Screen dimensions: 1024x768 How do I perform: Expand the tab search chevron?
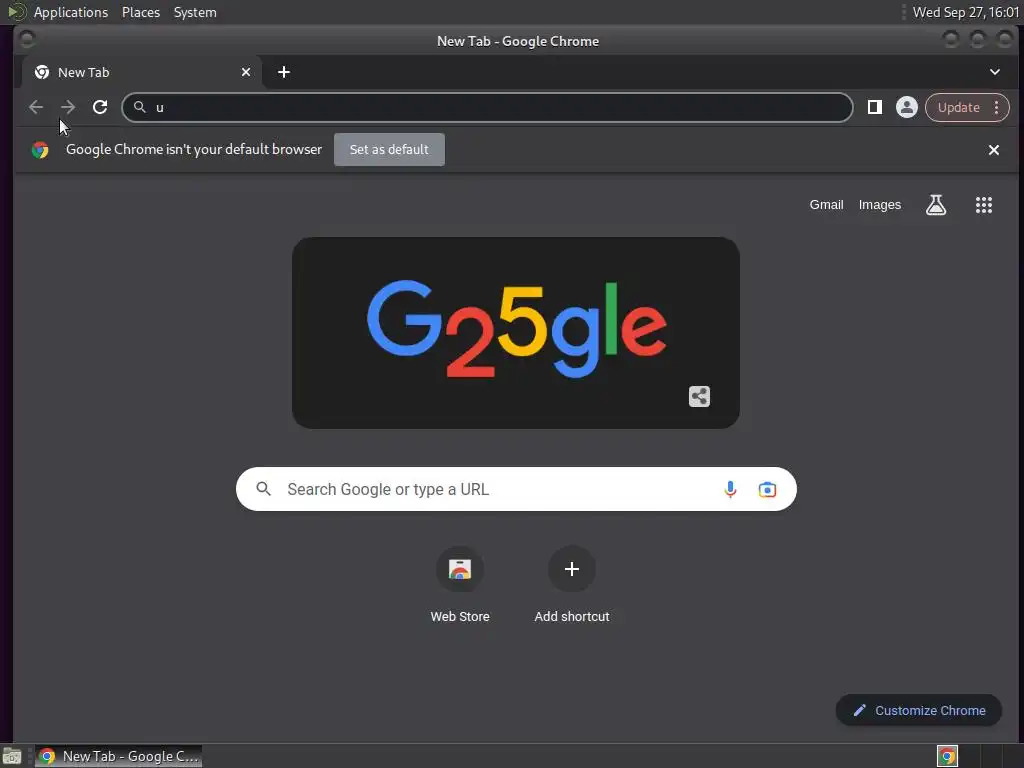point(995,72)
